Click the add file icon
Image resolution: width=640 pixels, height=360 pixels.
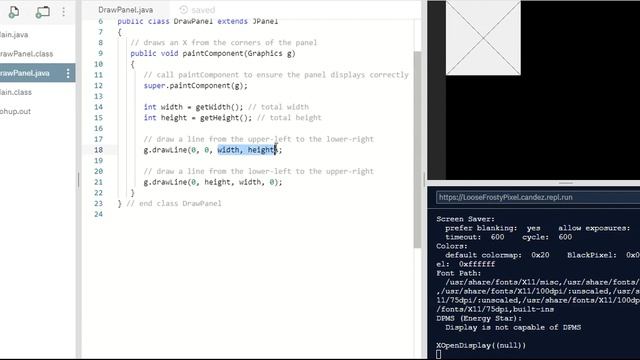point(13,12)
